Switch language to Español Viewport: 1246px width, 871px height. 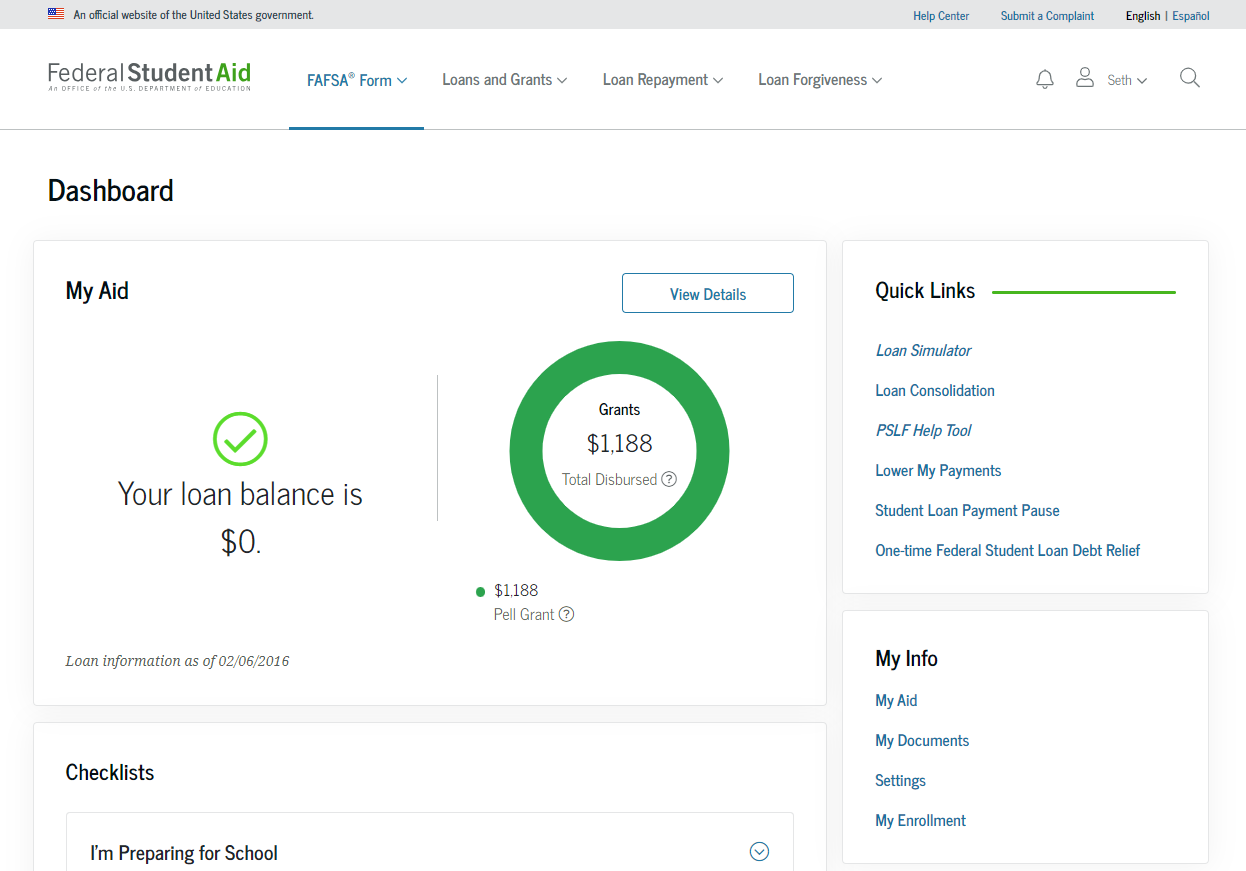[x=1191, y=16]
